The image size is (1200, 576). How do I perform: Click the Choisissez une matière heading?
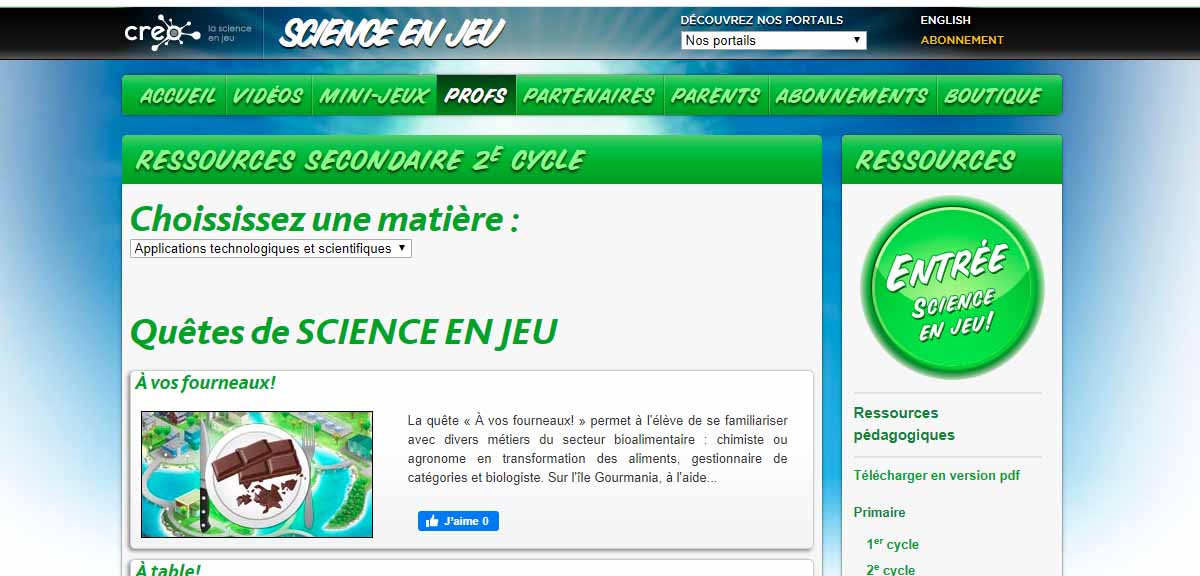325,218
